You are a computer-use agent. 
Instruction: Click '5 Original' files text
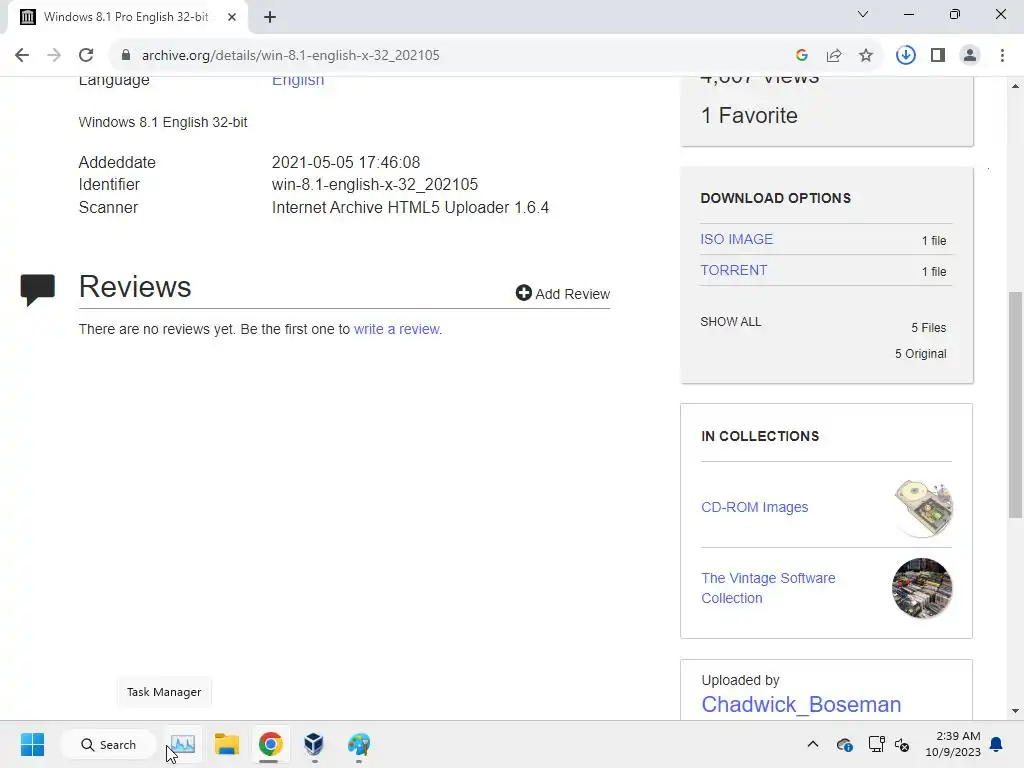pos(920,354)
